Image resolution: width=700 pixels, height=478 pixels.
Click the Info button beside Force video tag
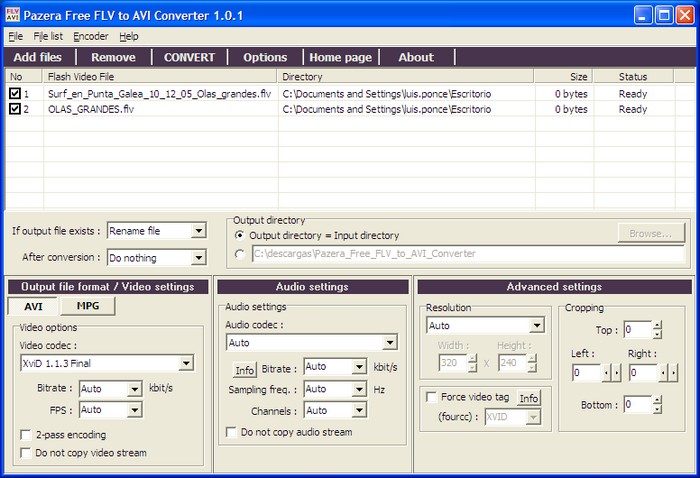coord(528,398)
